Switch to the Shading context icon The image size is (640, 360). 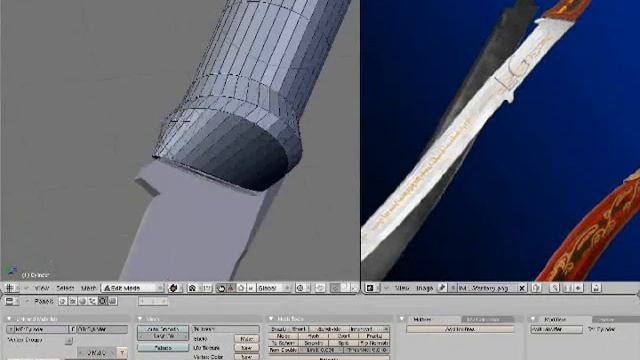82,301
